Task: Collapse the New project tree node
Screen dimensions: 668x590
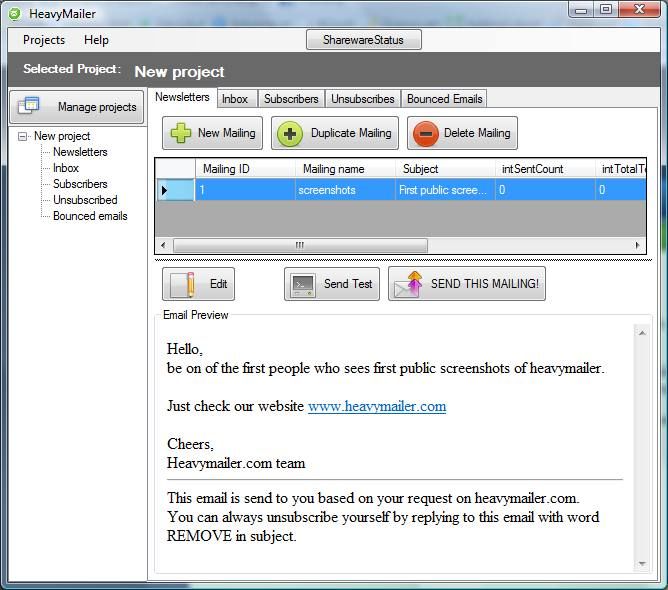Action: coord(22,136)
